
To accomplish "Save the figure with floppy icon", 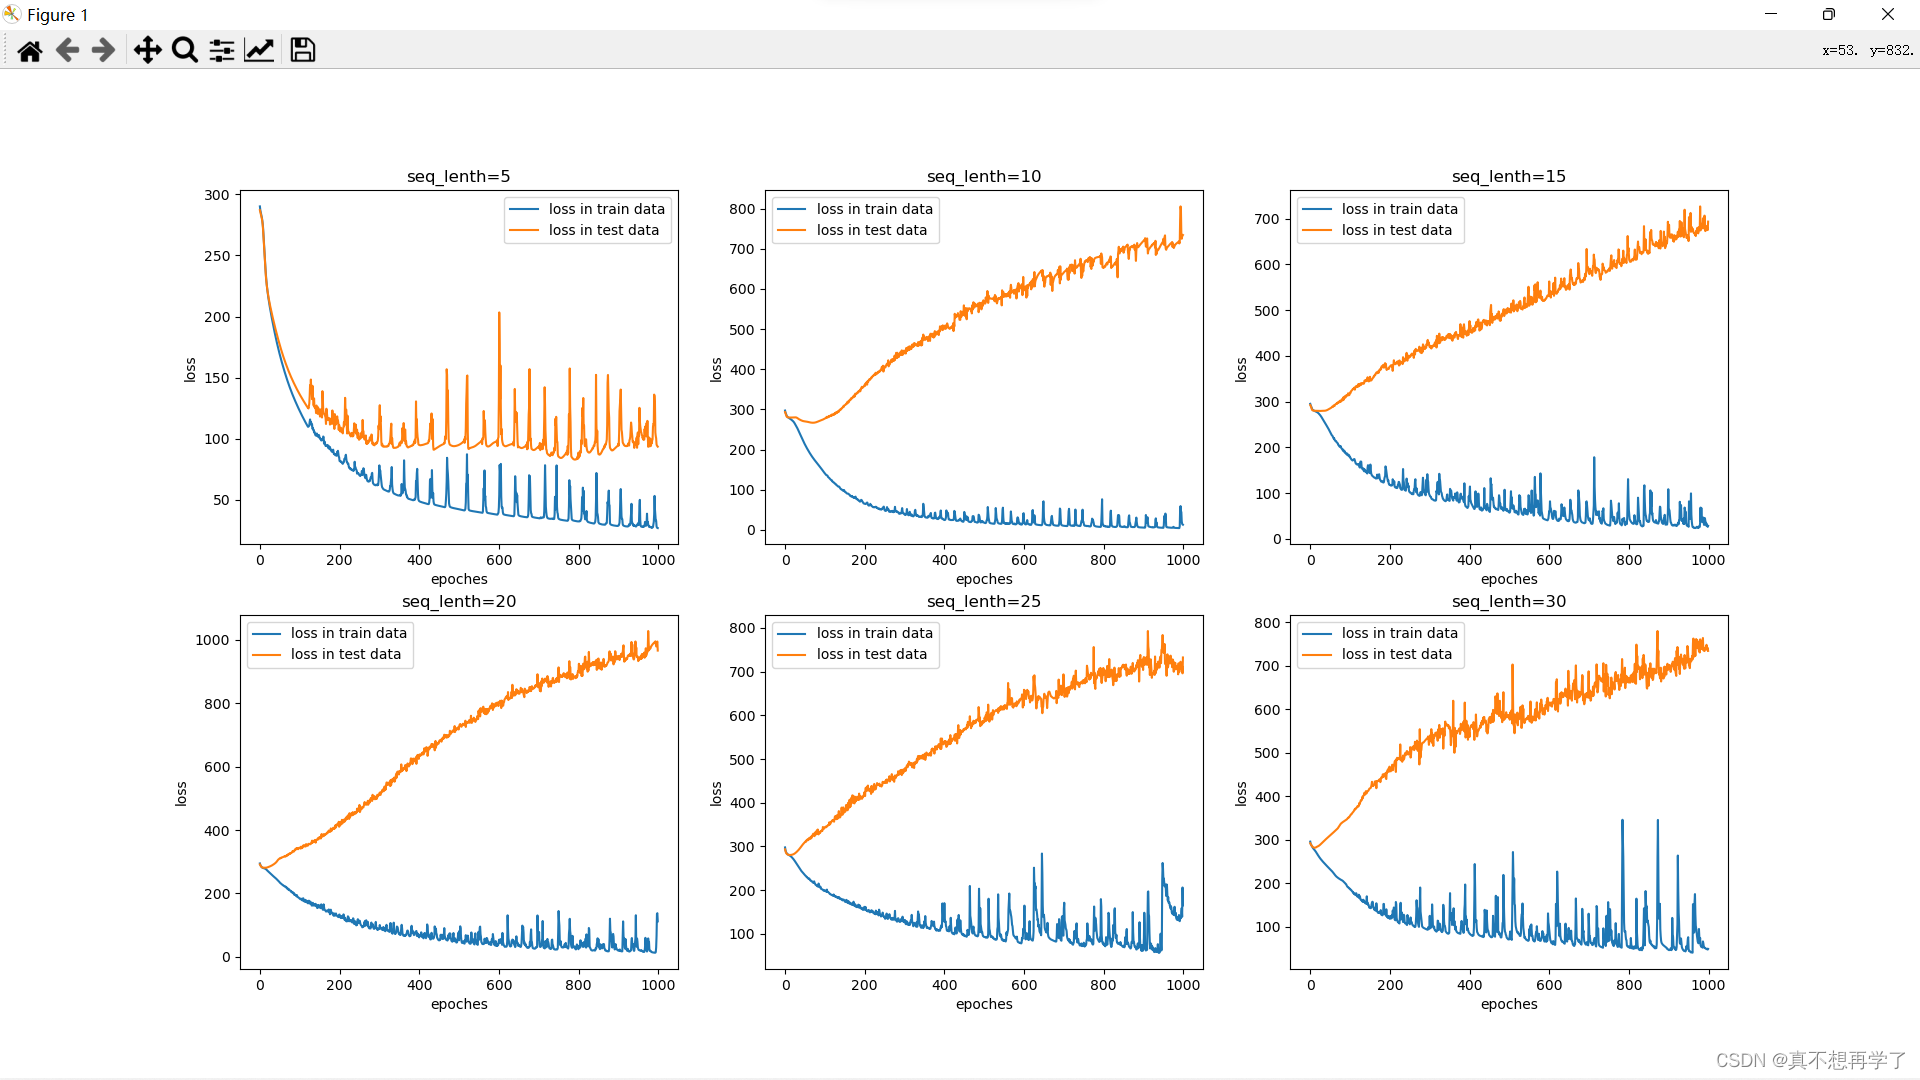I will (303, 51).
